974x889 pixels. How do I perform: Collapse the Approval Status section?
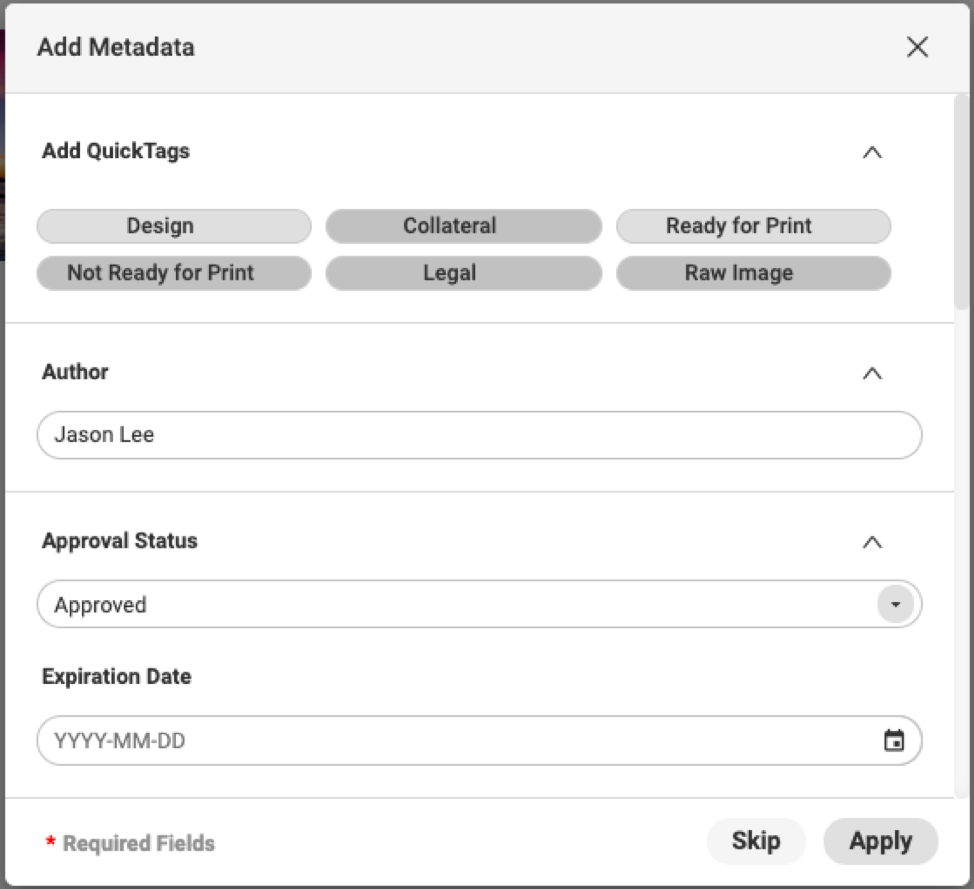click(872, 541)
